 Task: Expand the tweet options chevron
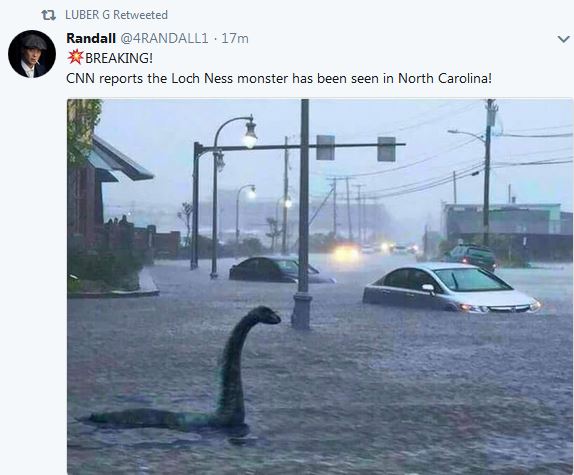click(563, 39)
